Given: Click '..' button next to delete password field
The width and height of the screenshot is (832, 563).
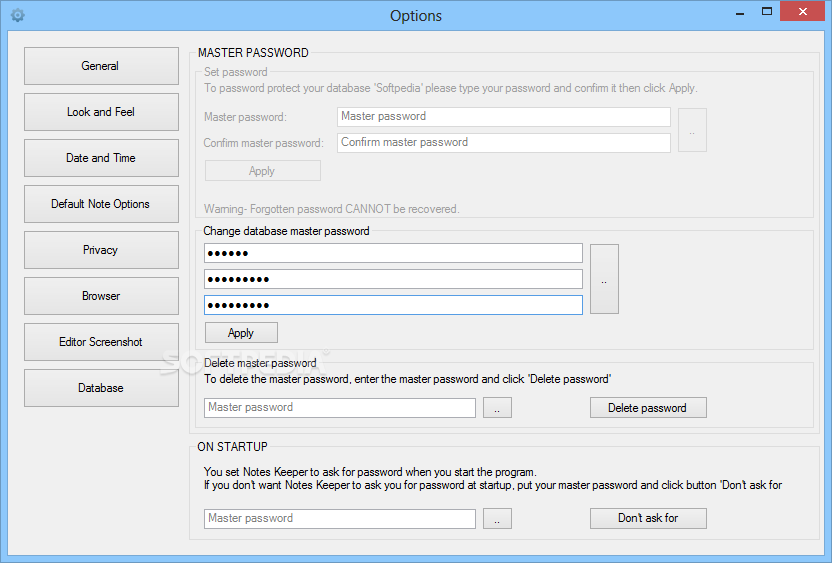Looking at the screenshot, I should (x=497, y=408).
